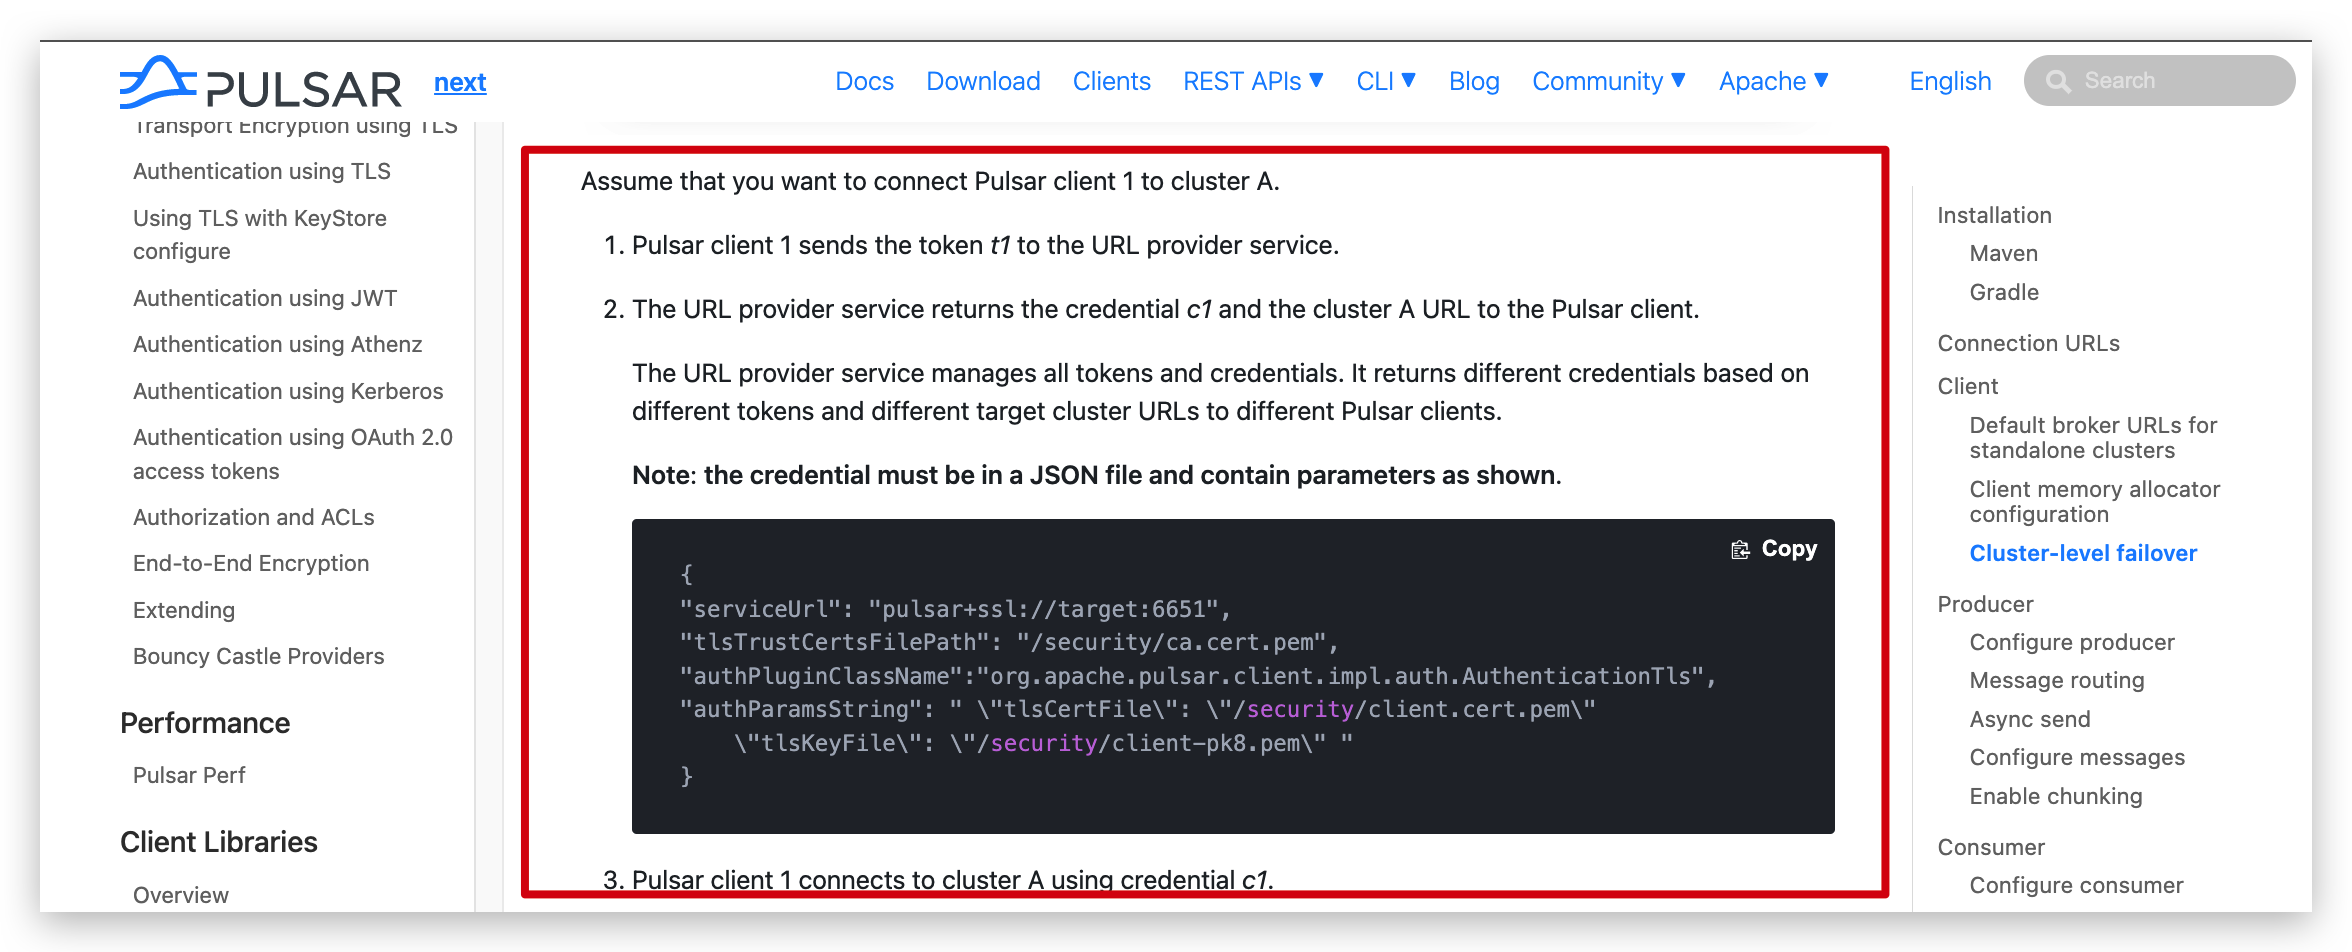This screenshot has width=2352, height=952.
Task: Jump to Configure messages
Action: point(2077,757)
